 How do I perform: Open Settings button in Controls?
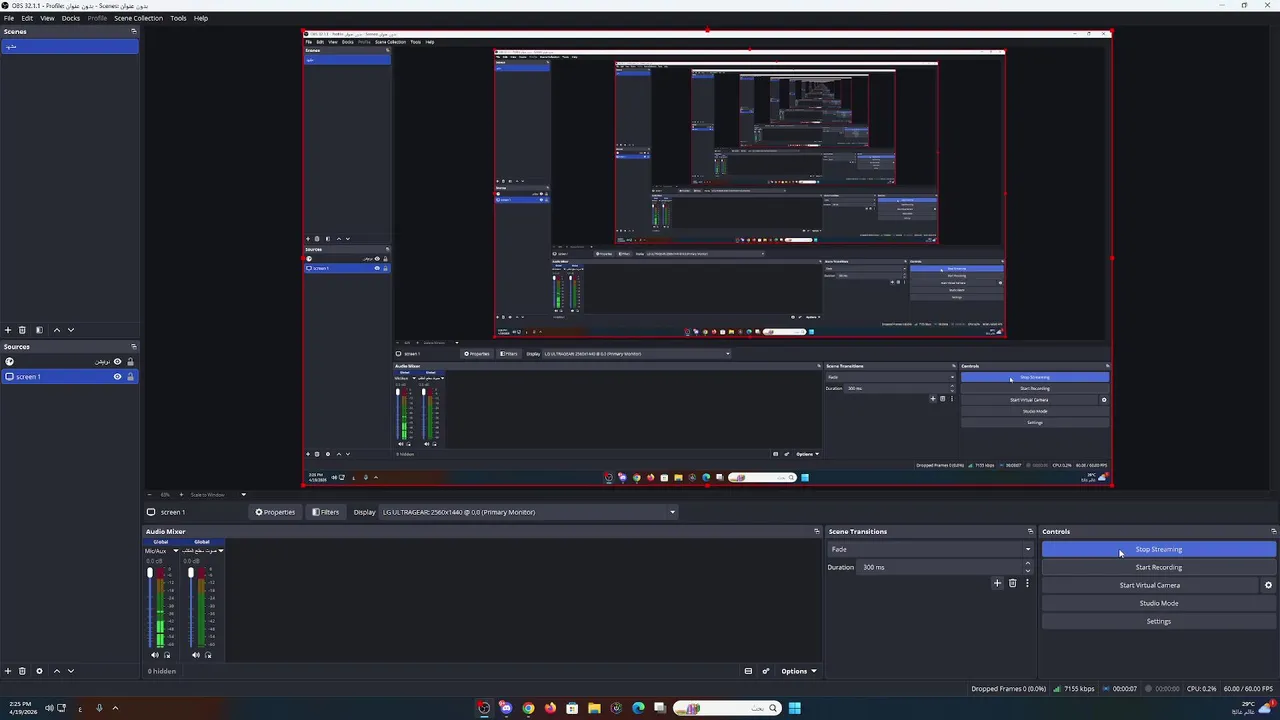pyautogui.click(x=1158, y=621)
